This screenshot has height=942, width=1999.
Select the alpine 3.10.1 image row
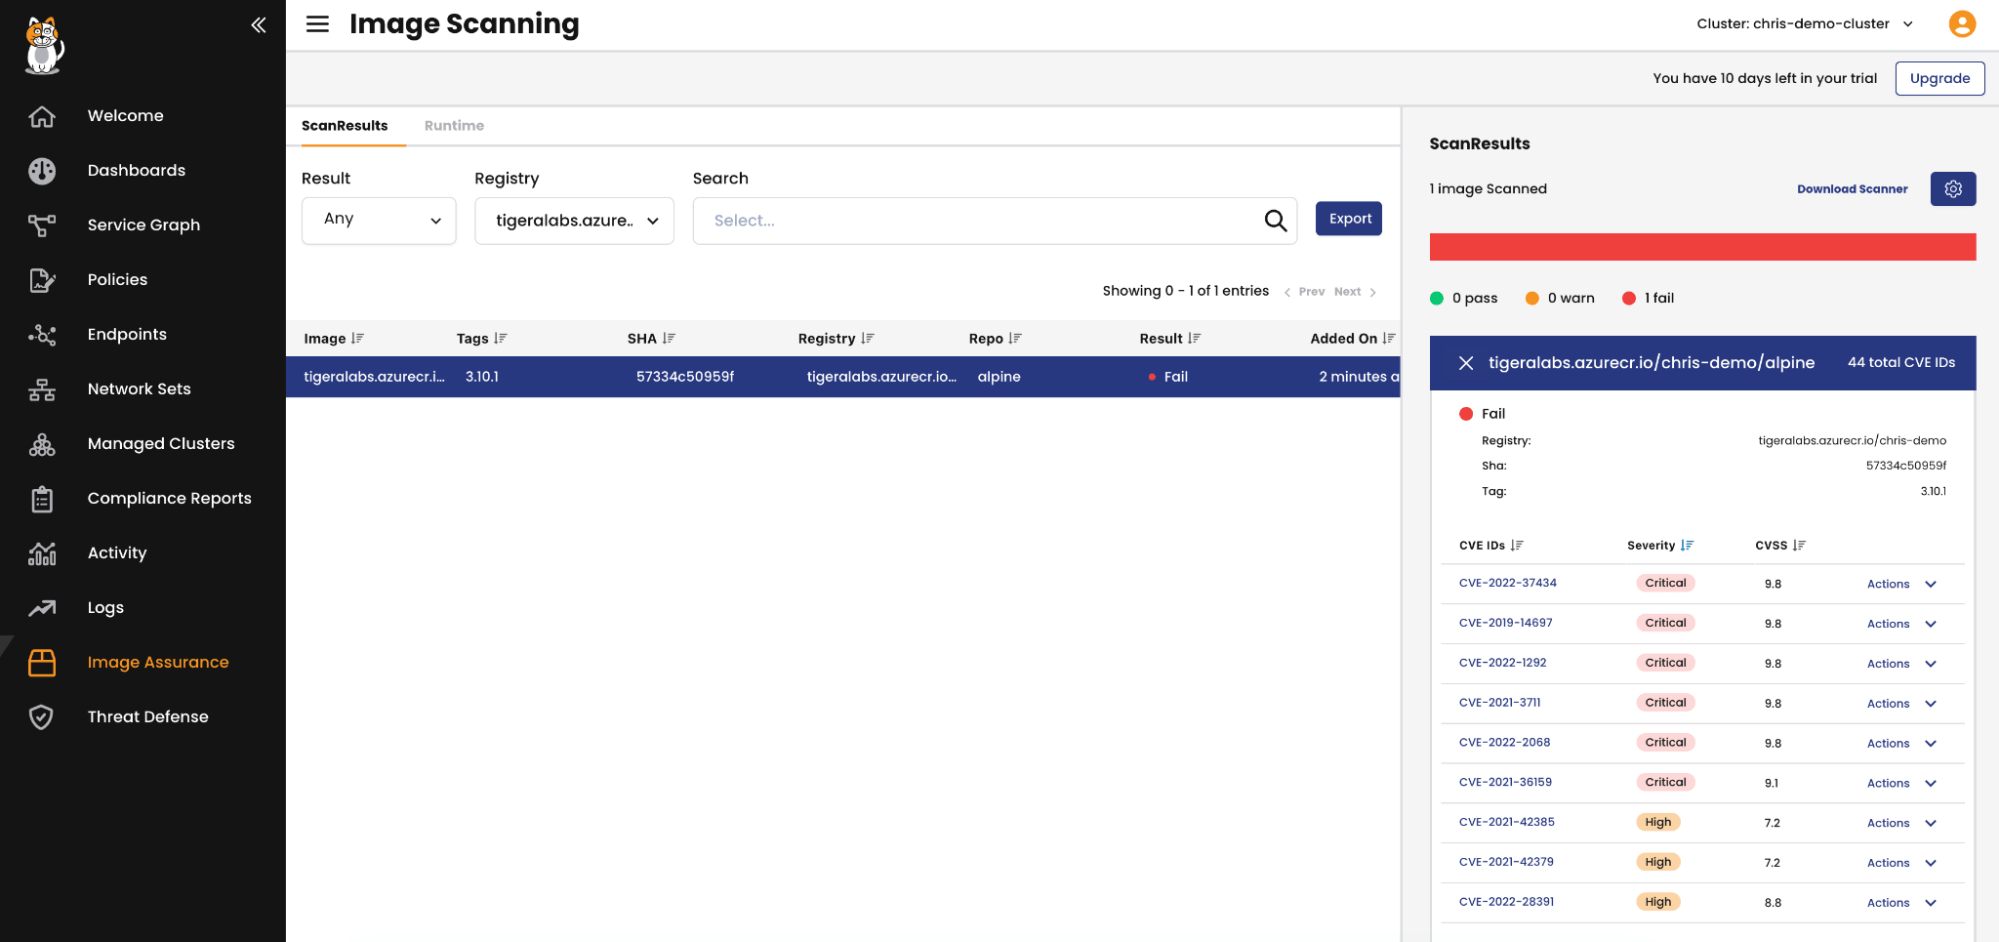click(x=842, y=377)
